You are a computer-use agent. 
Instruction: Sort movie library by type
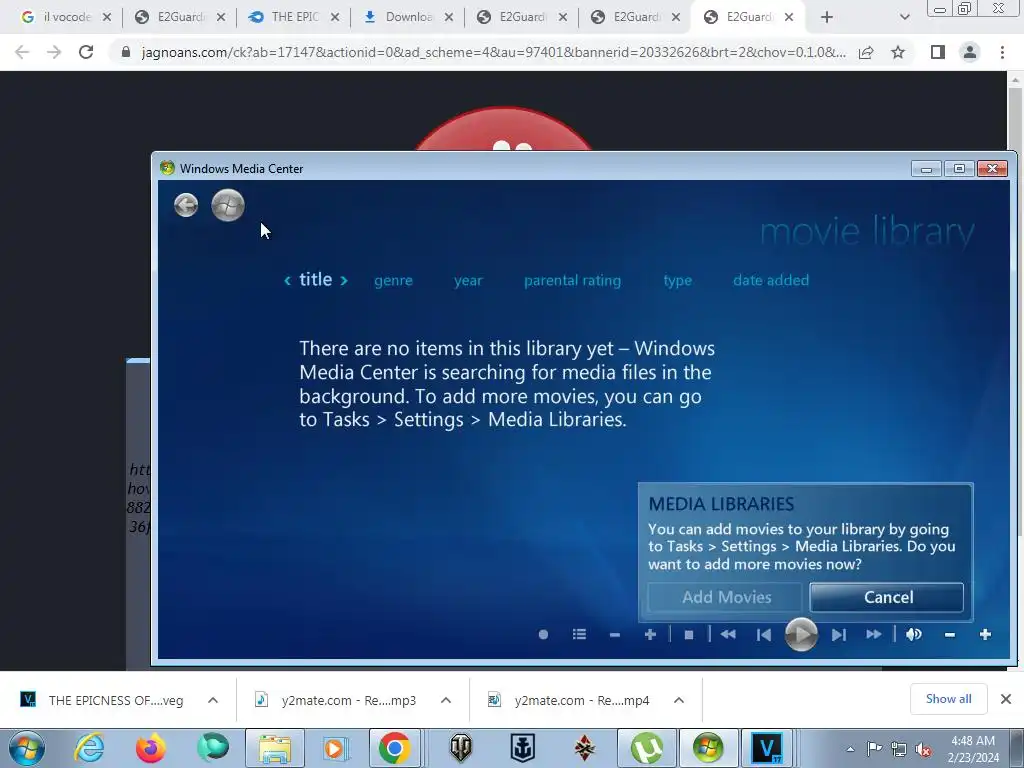(677, 280)
